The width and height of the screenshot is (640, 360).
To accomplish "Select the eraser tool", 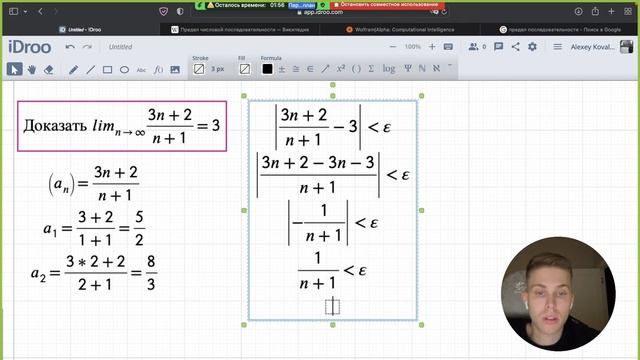I will 49,70.
